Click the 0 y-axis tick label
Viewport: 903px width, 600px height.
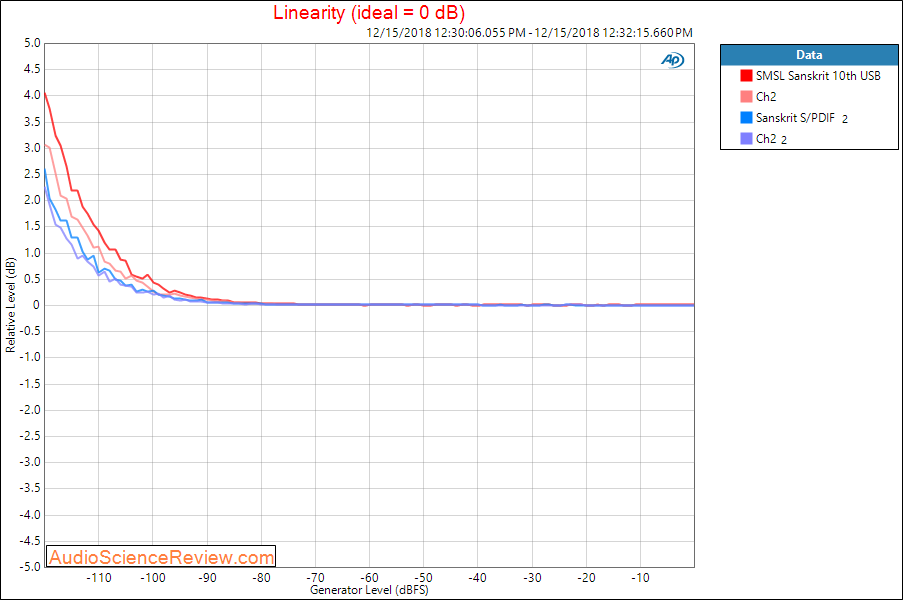click(37, 305)
